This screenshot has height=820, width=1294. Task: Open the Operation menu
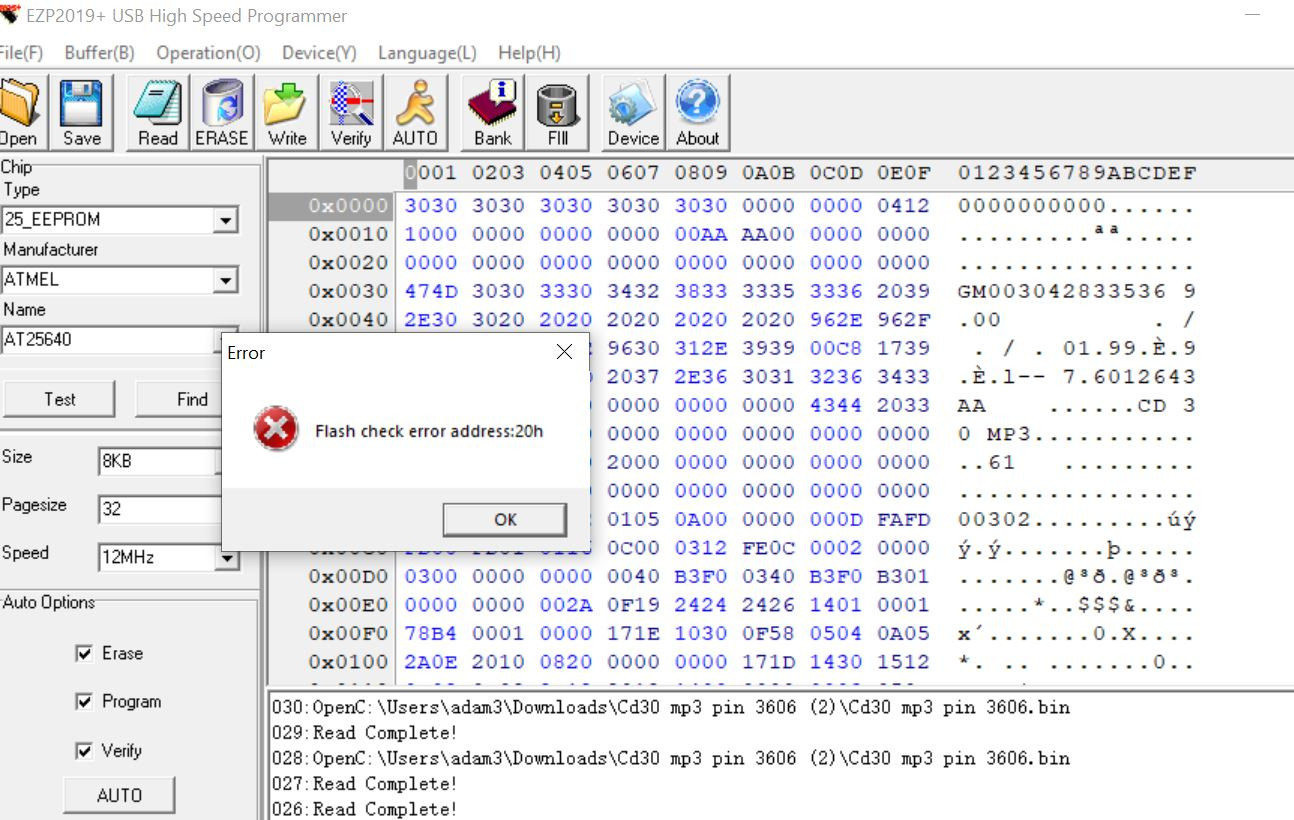[207, 52]
